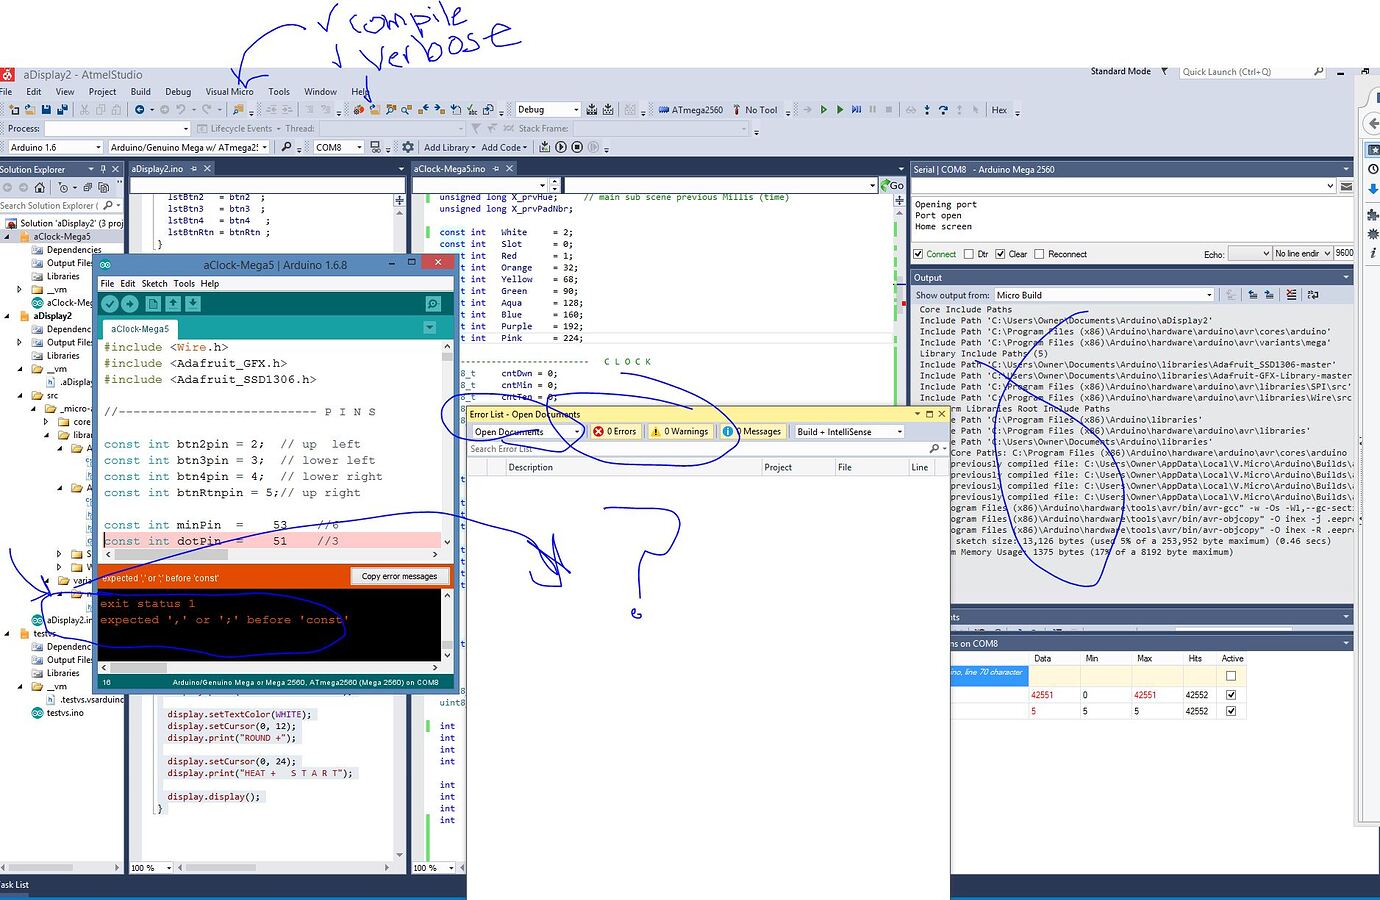Toggle Active checkbox in 42551 data row
Image resolution: width=1380 pixels, height=900 pixels.
tap(1231, 694)
